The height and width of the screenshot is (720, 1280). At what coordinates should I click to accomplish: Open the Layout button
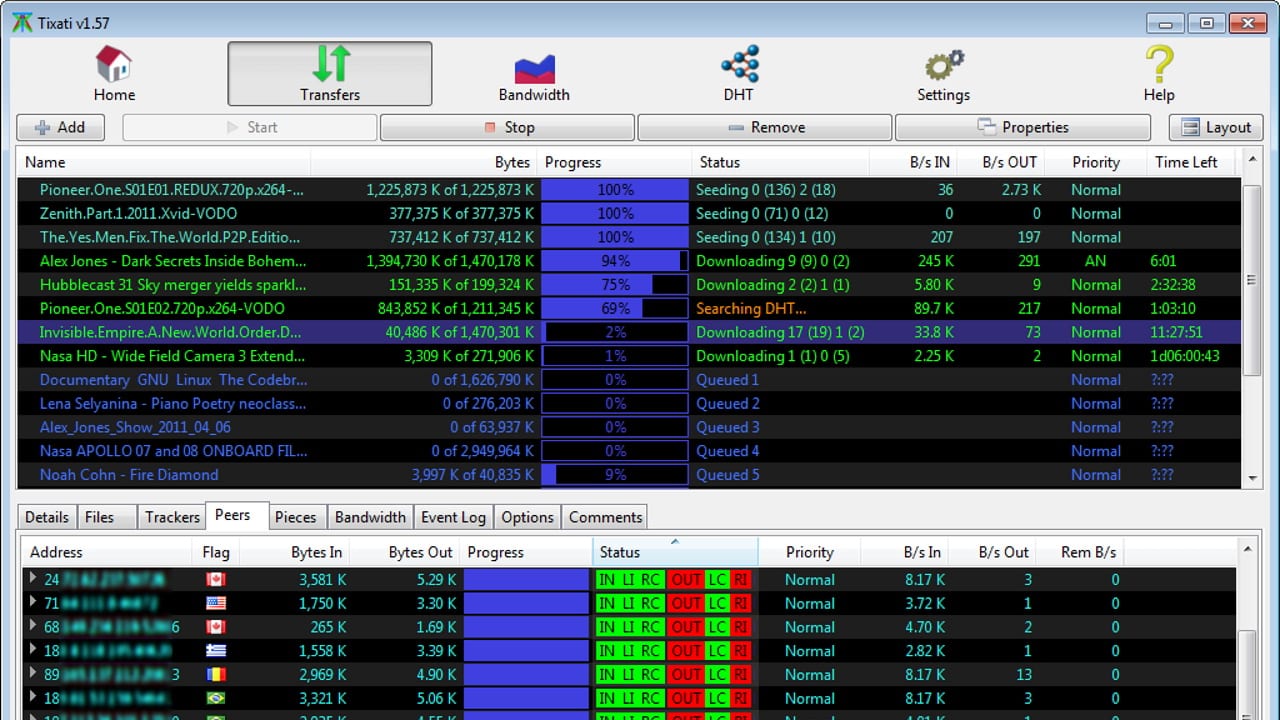click(x=1215, y=127)
